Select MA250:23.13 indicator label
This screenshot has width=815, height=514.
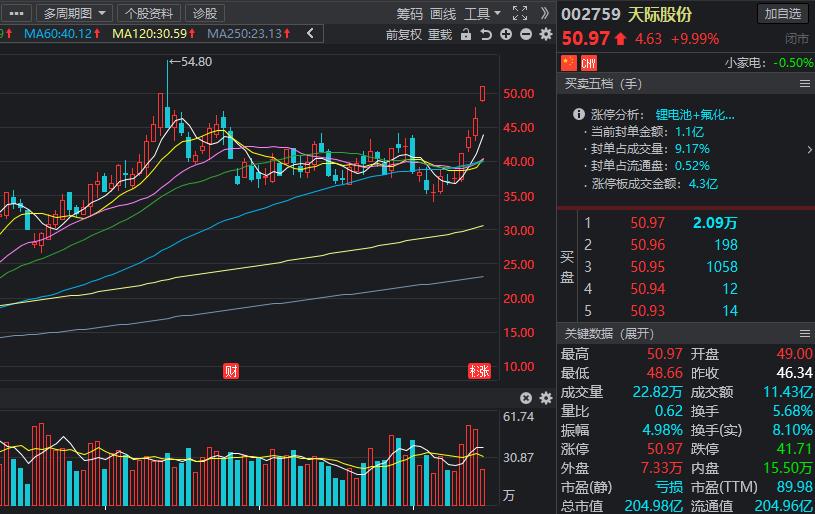[248, 34]
